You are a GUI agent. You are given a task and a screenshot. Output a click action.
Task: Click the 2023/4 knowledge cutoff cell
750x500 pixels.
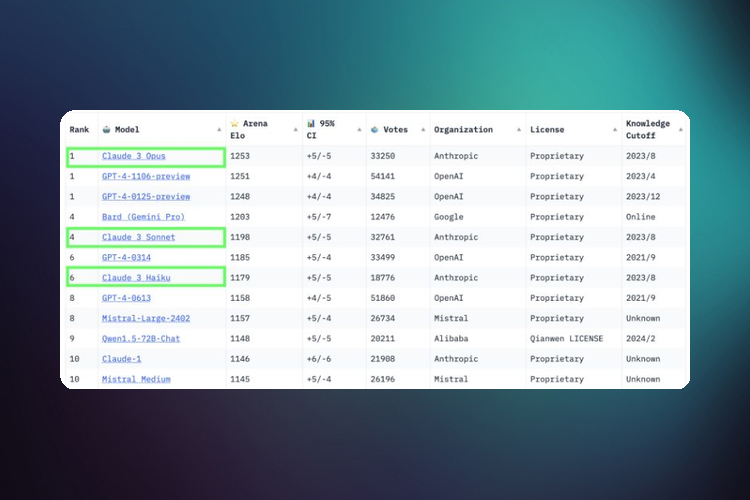[641, 176]
